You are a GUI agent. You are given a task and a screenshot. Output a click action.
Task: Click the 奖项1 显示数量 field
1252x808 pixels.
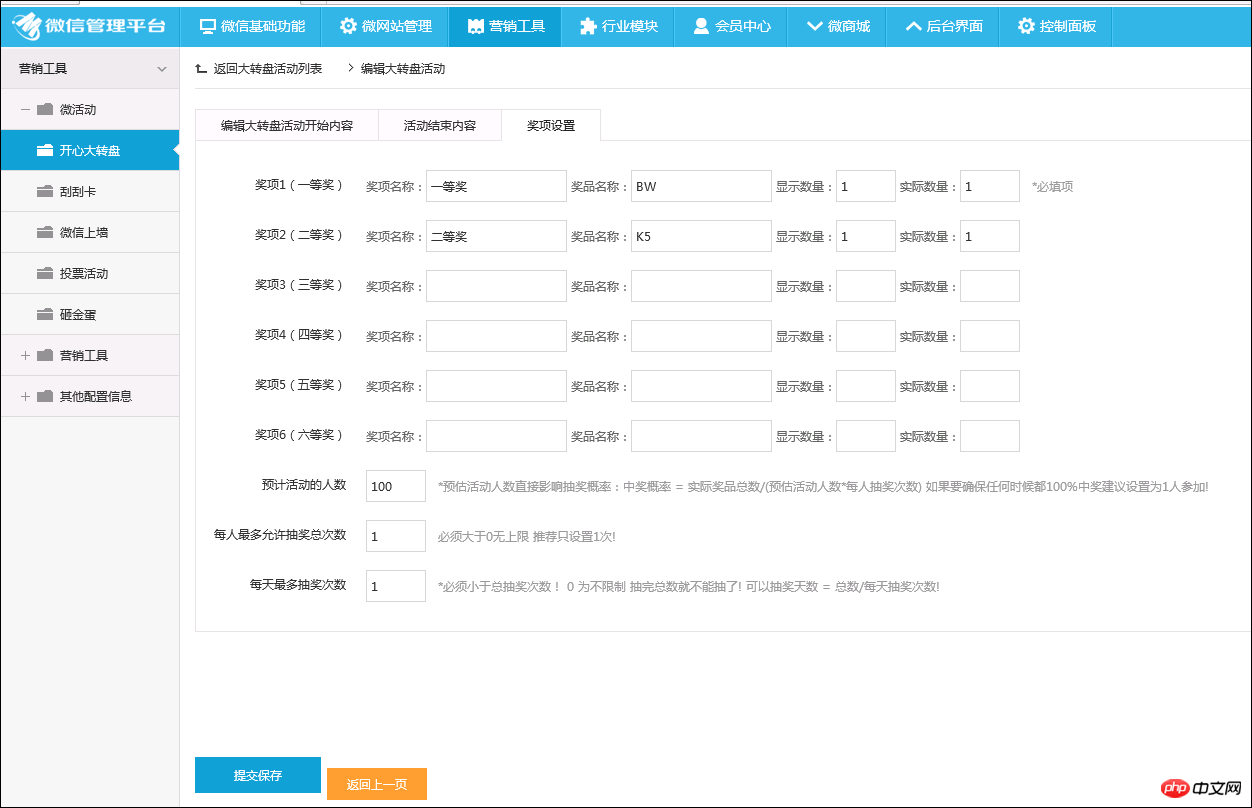point(866,186)
